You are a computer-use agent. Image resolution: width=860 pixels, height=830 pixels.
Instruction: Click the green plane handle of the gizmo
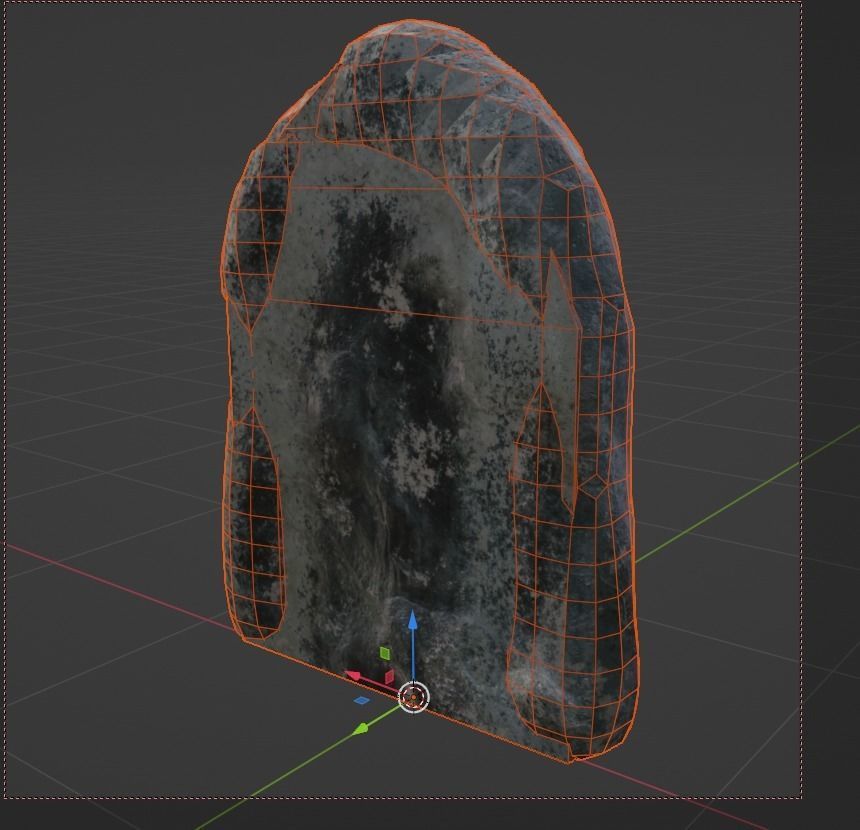coord(385,653)
